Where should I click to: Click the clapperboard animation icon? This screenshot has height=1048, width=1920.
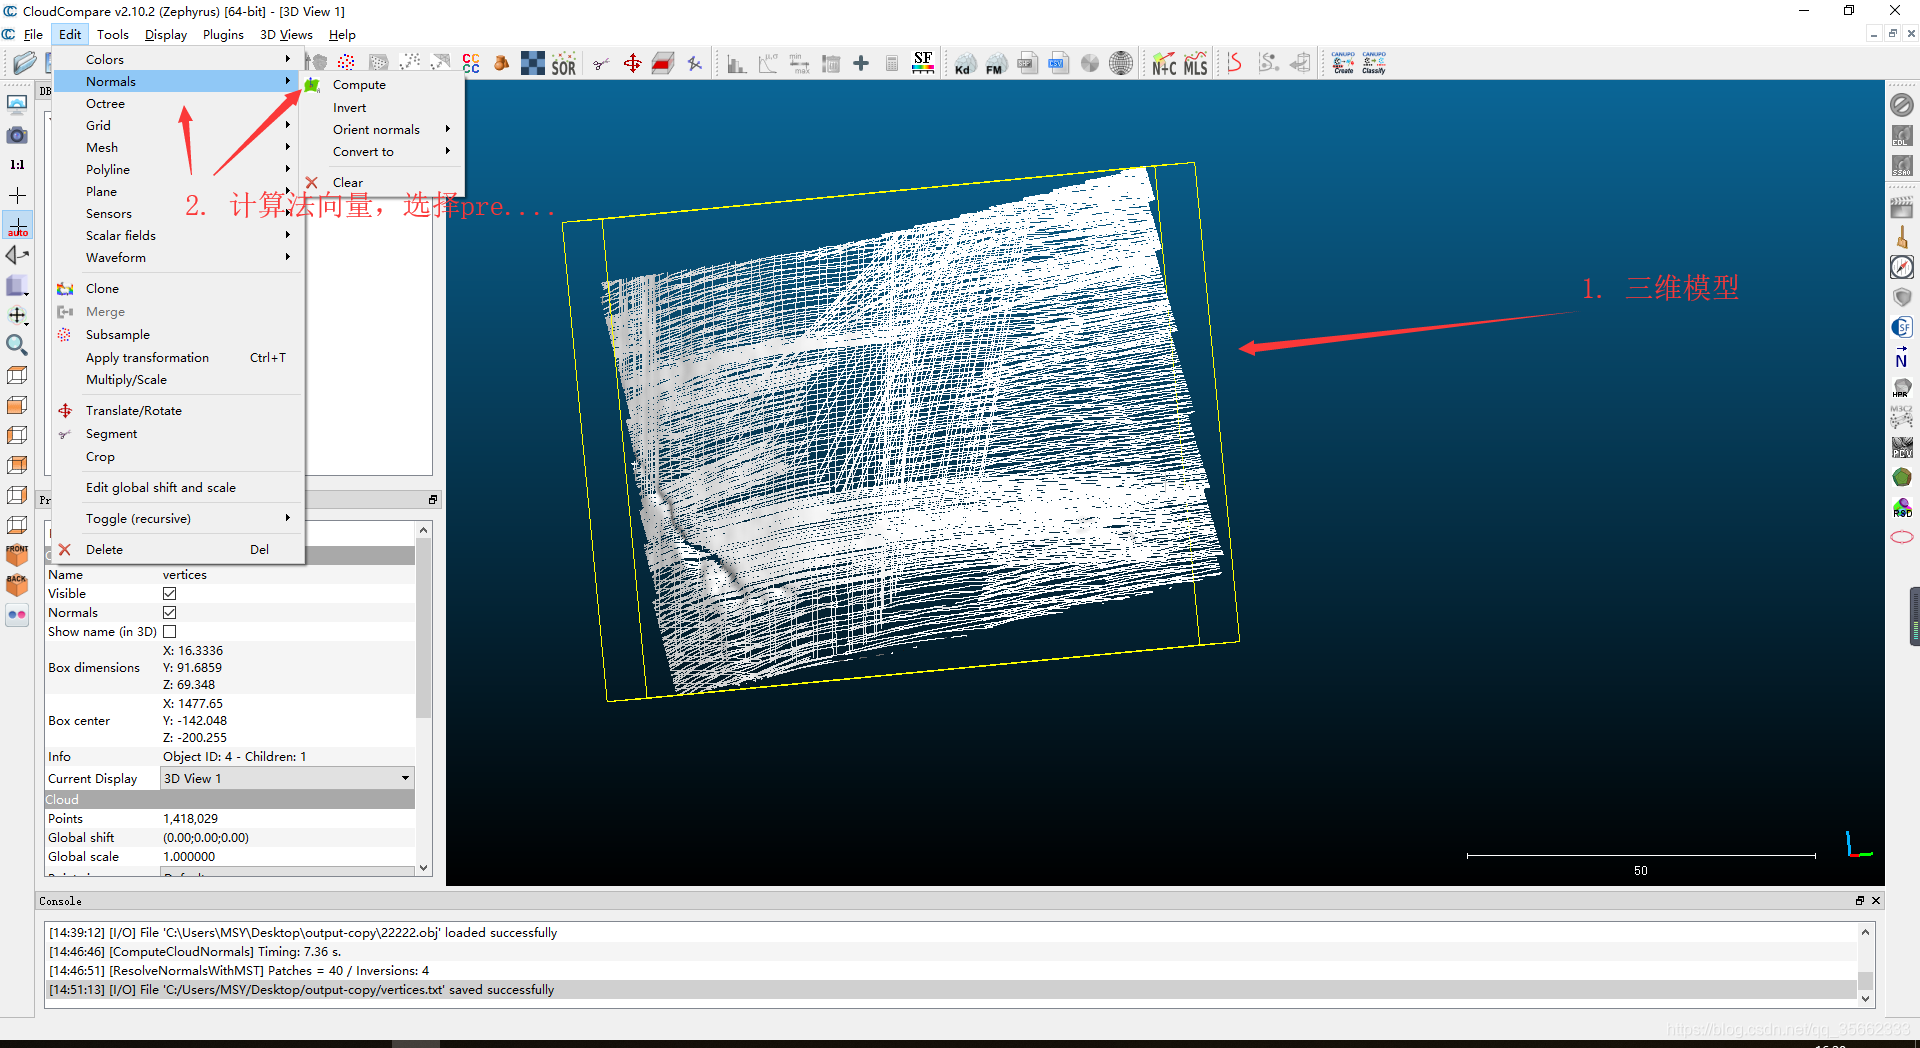tap(1902, 208)
